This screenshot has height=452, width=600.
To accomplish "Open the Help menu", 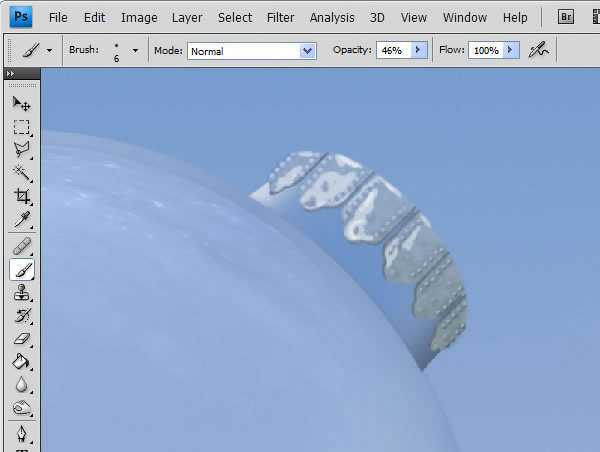I will (x=515, y=18).
